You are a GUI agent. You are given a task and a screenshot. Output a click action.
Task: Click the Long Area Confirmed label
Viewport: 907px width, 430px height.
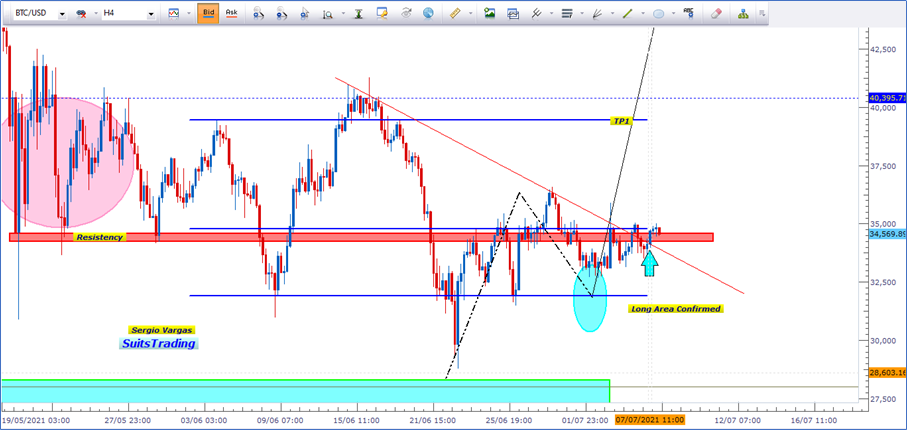click(675, 309)
